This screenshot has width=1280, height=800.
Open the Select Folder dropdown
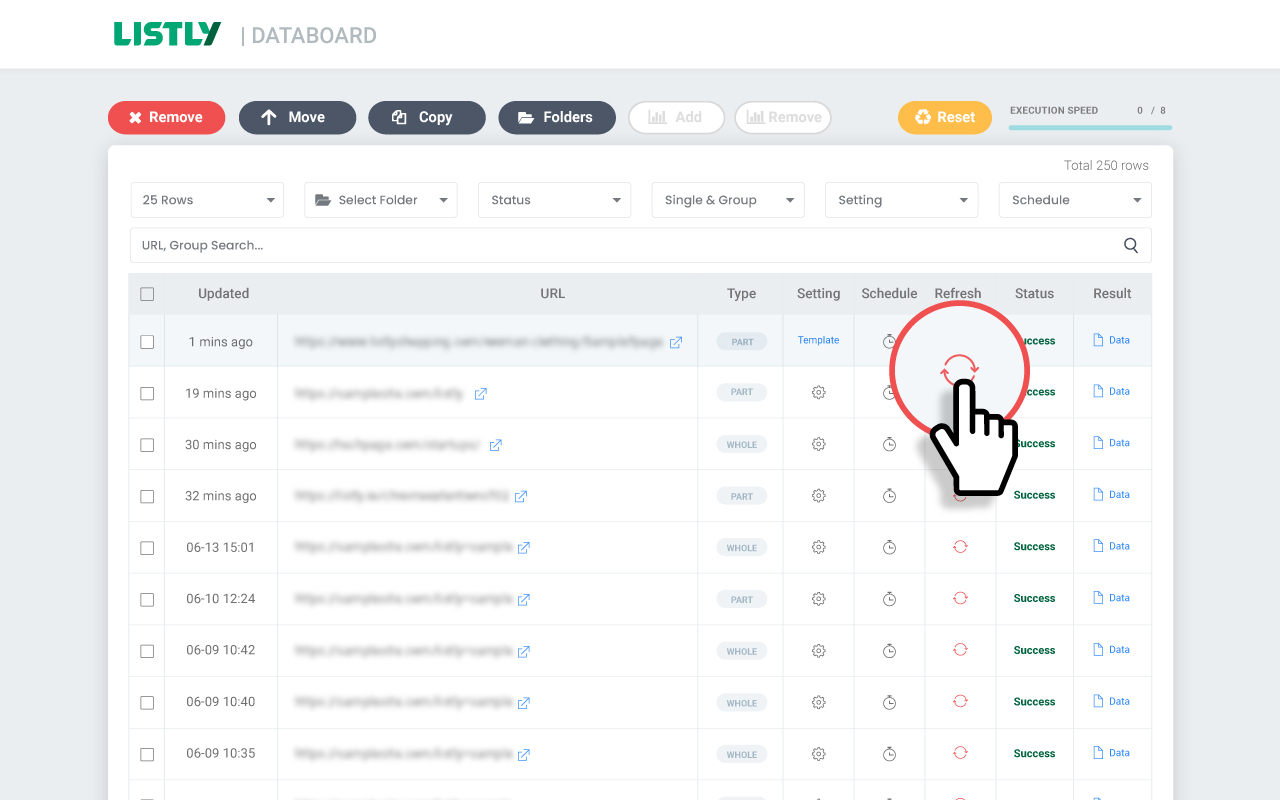click(x=381, y=200)
